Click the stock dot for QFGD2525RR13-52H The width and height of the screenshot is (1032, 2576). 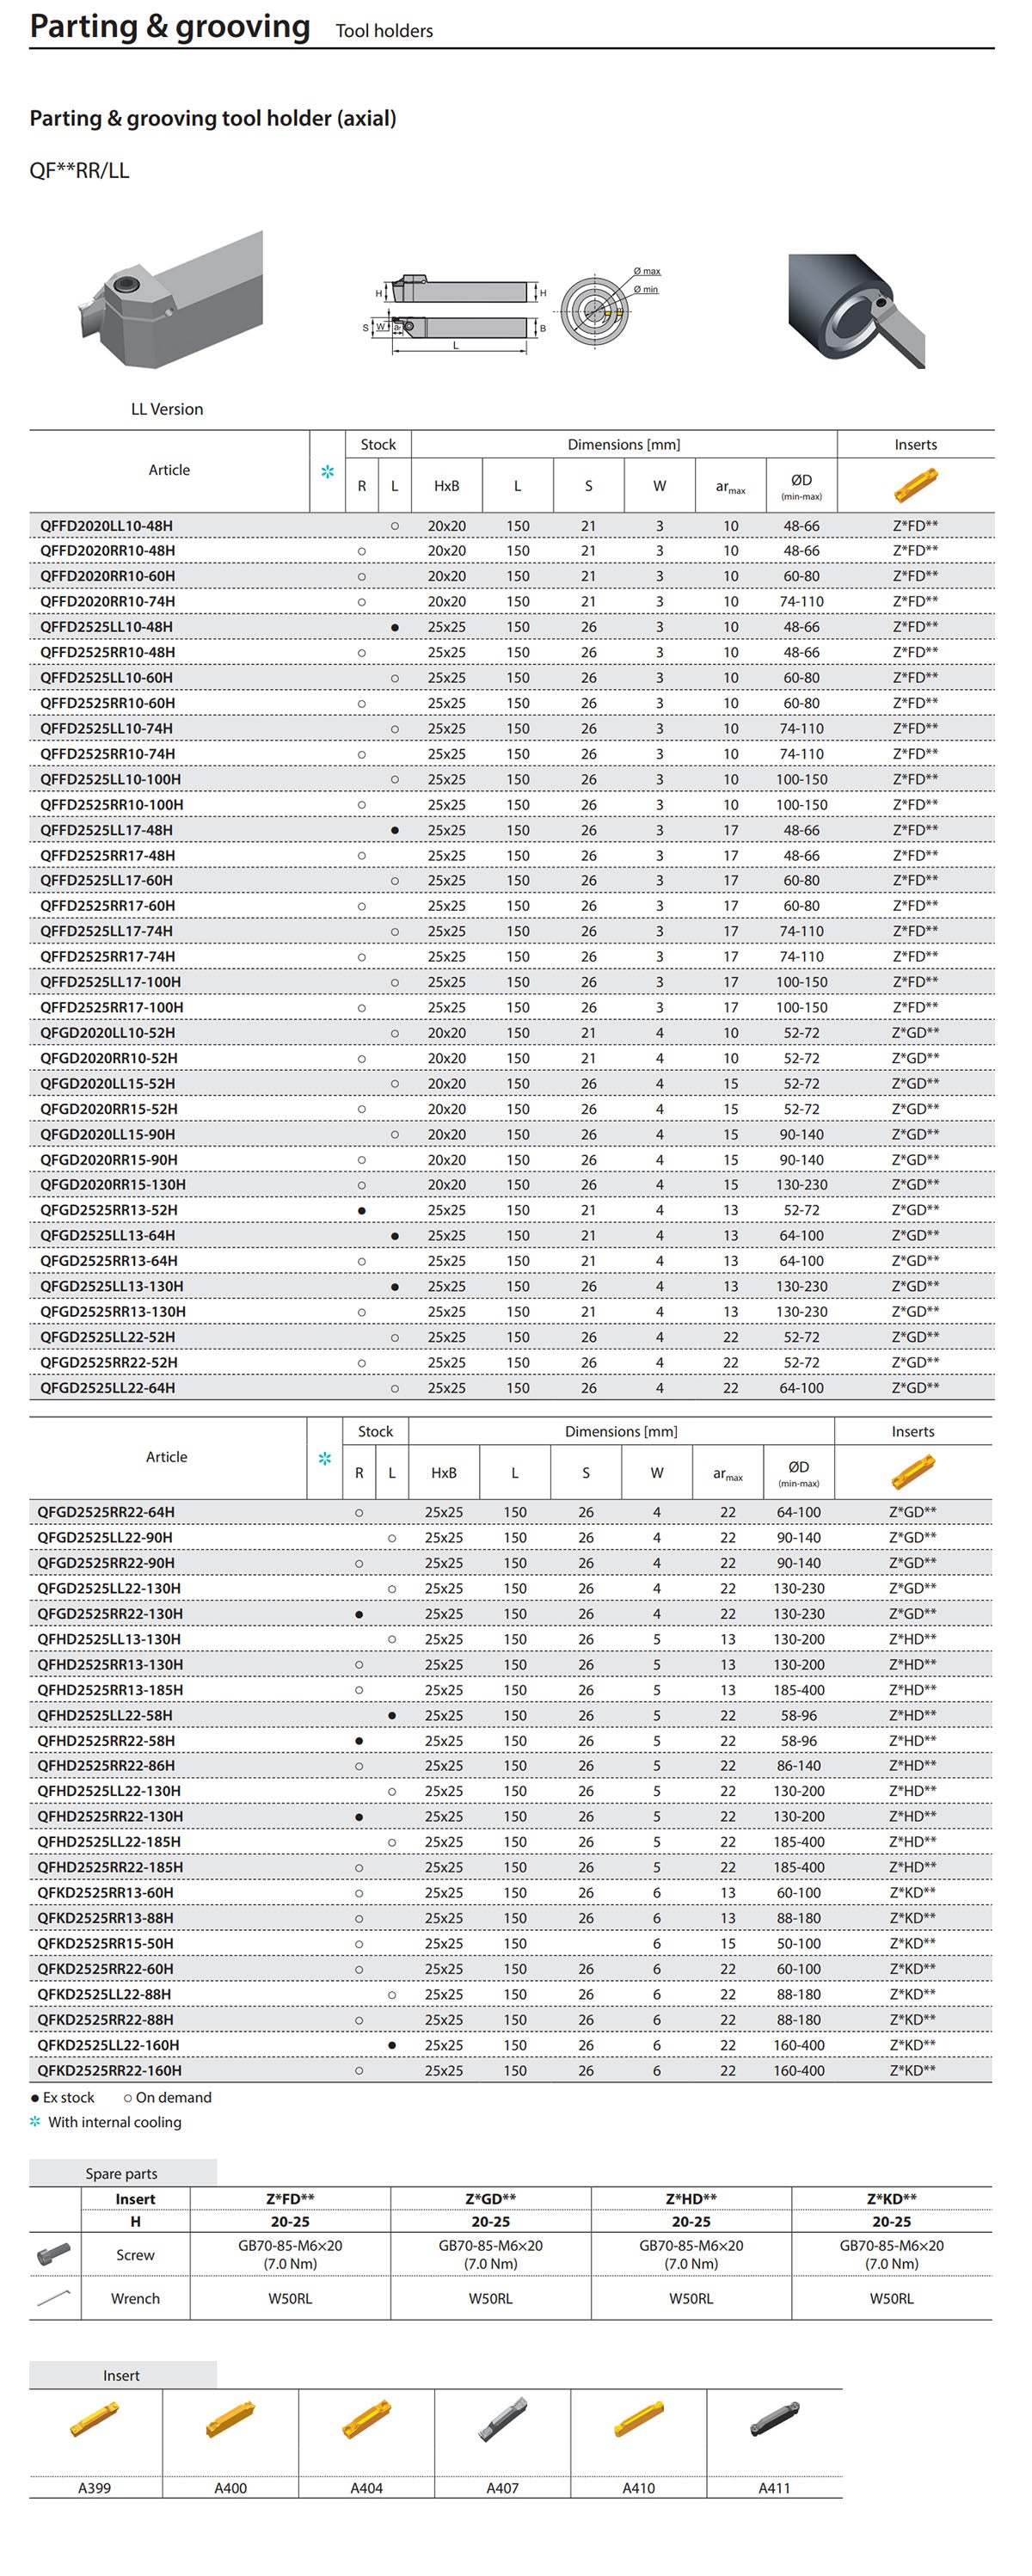pos(361,1210)
